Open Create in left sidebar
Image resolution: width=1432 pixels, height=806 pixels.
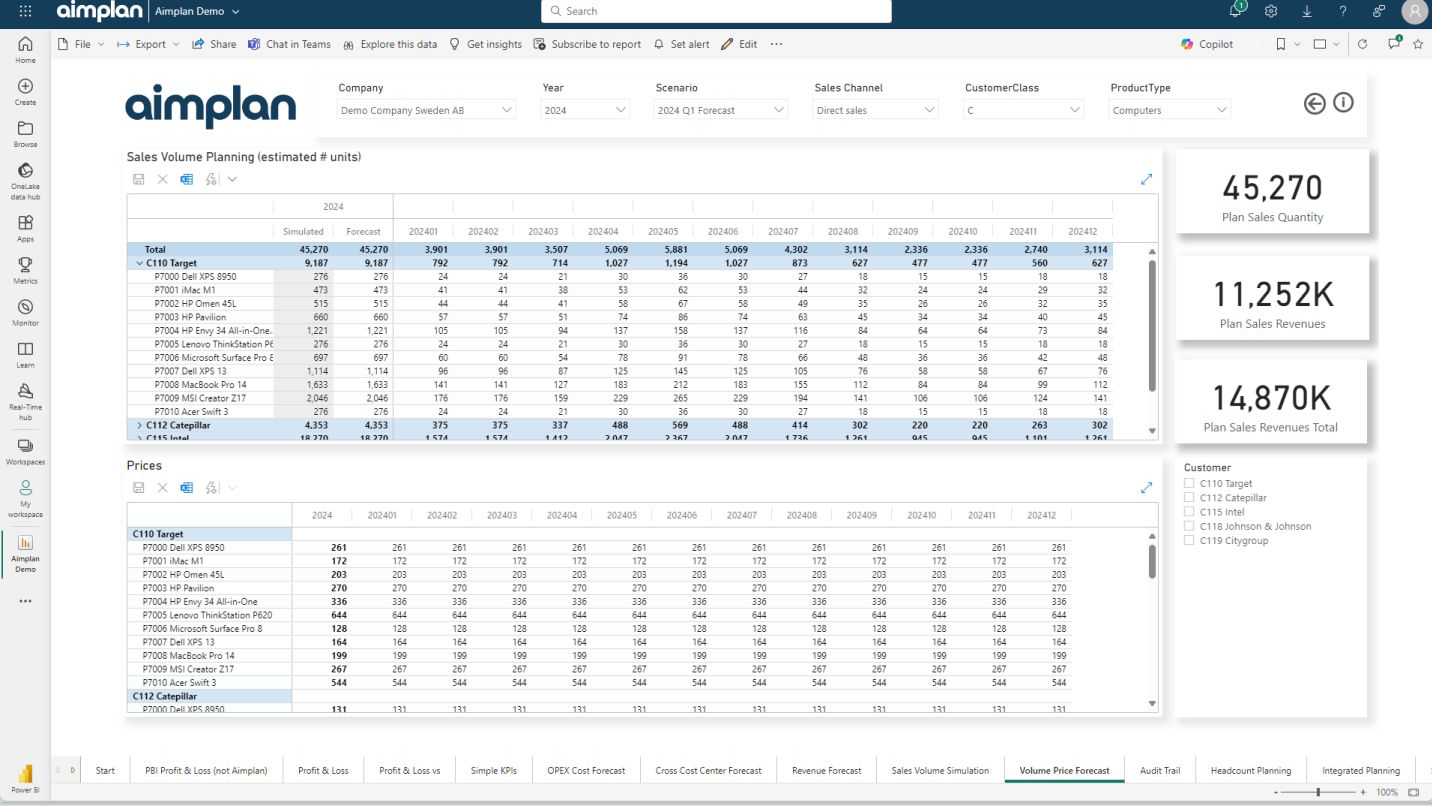click(25, 92)
